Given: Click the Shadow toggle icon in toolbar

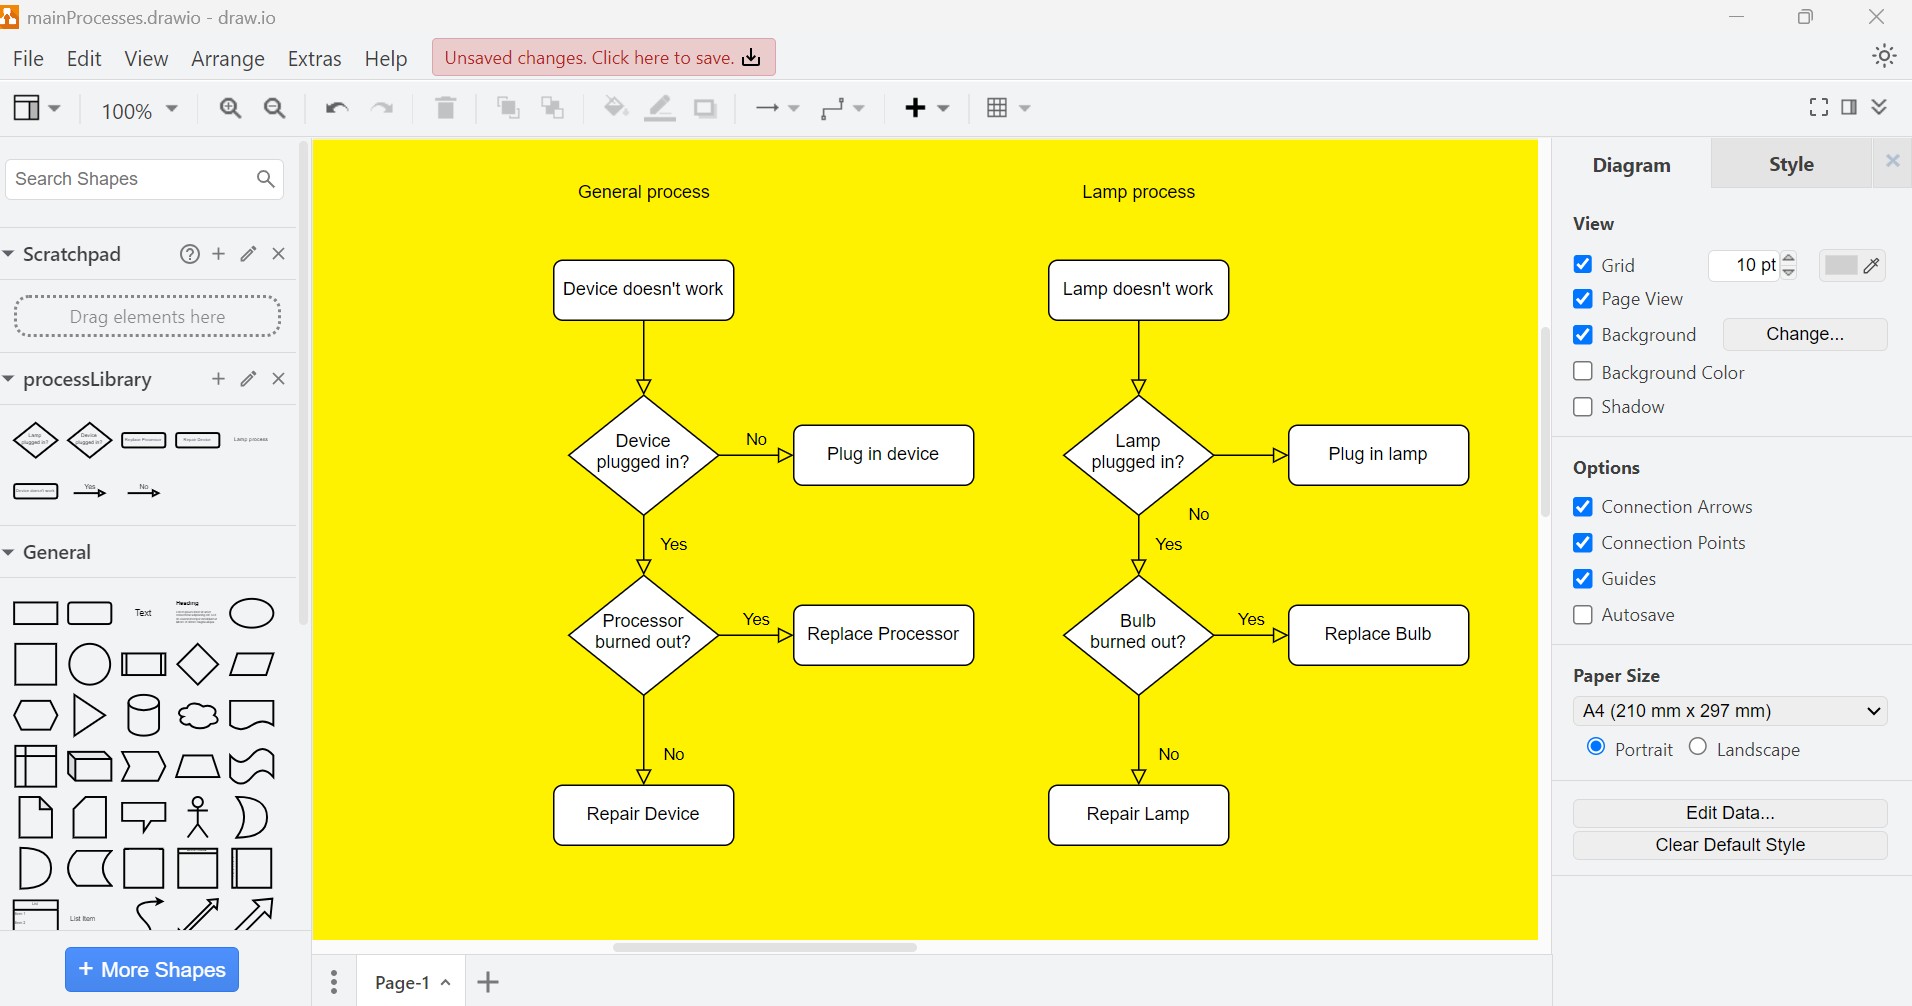Looking at the screenshot, I should (x=706, y=108).
